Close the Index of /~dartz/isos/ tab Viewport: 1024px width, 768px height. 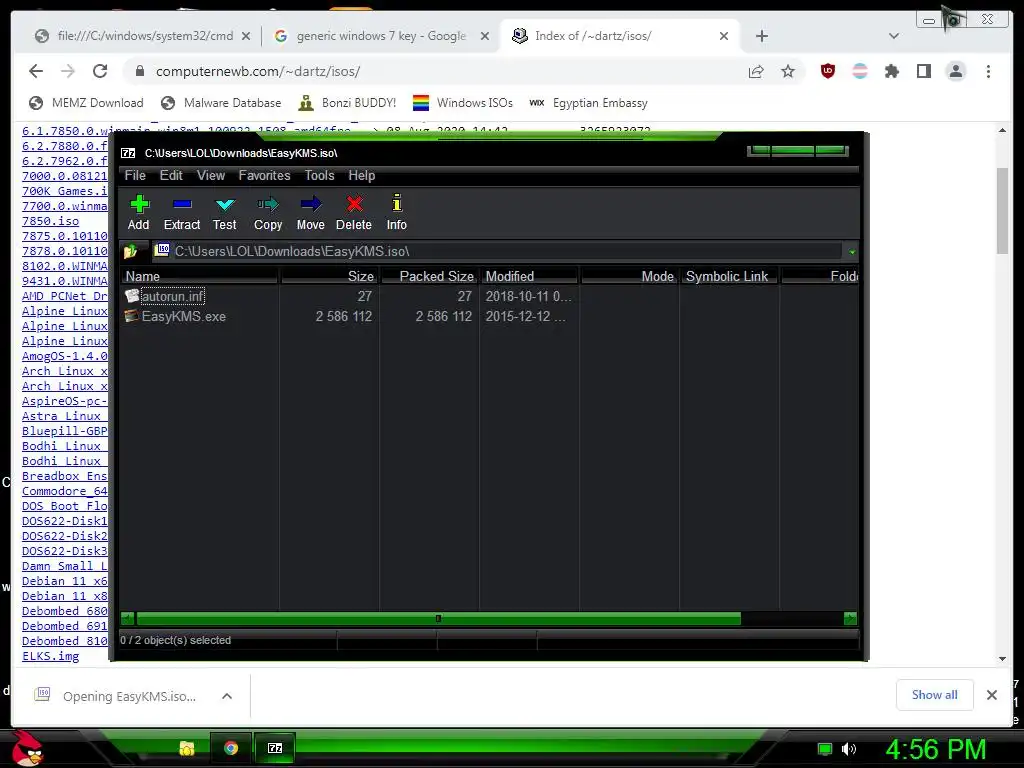coord(724,36)
